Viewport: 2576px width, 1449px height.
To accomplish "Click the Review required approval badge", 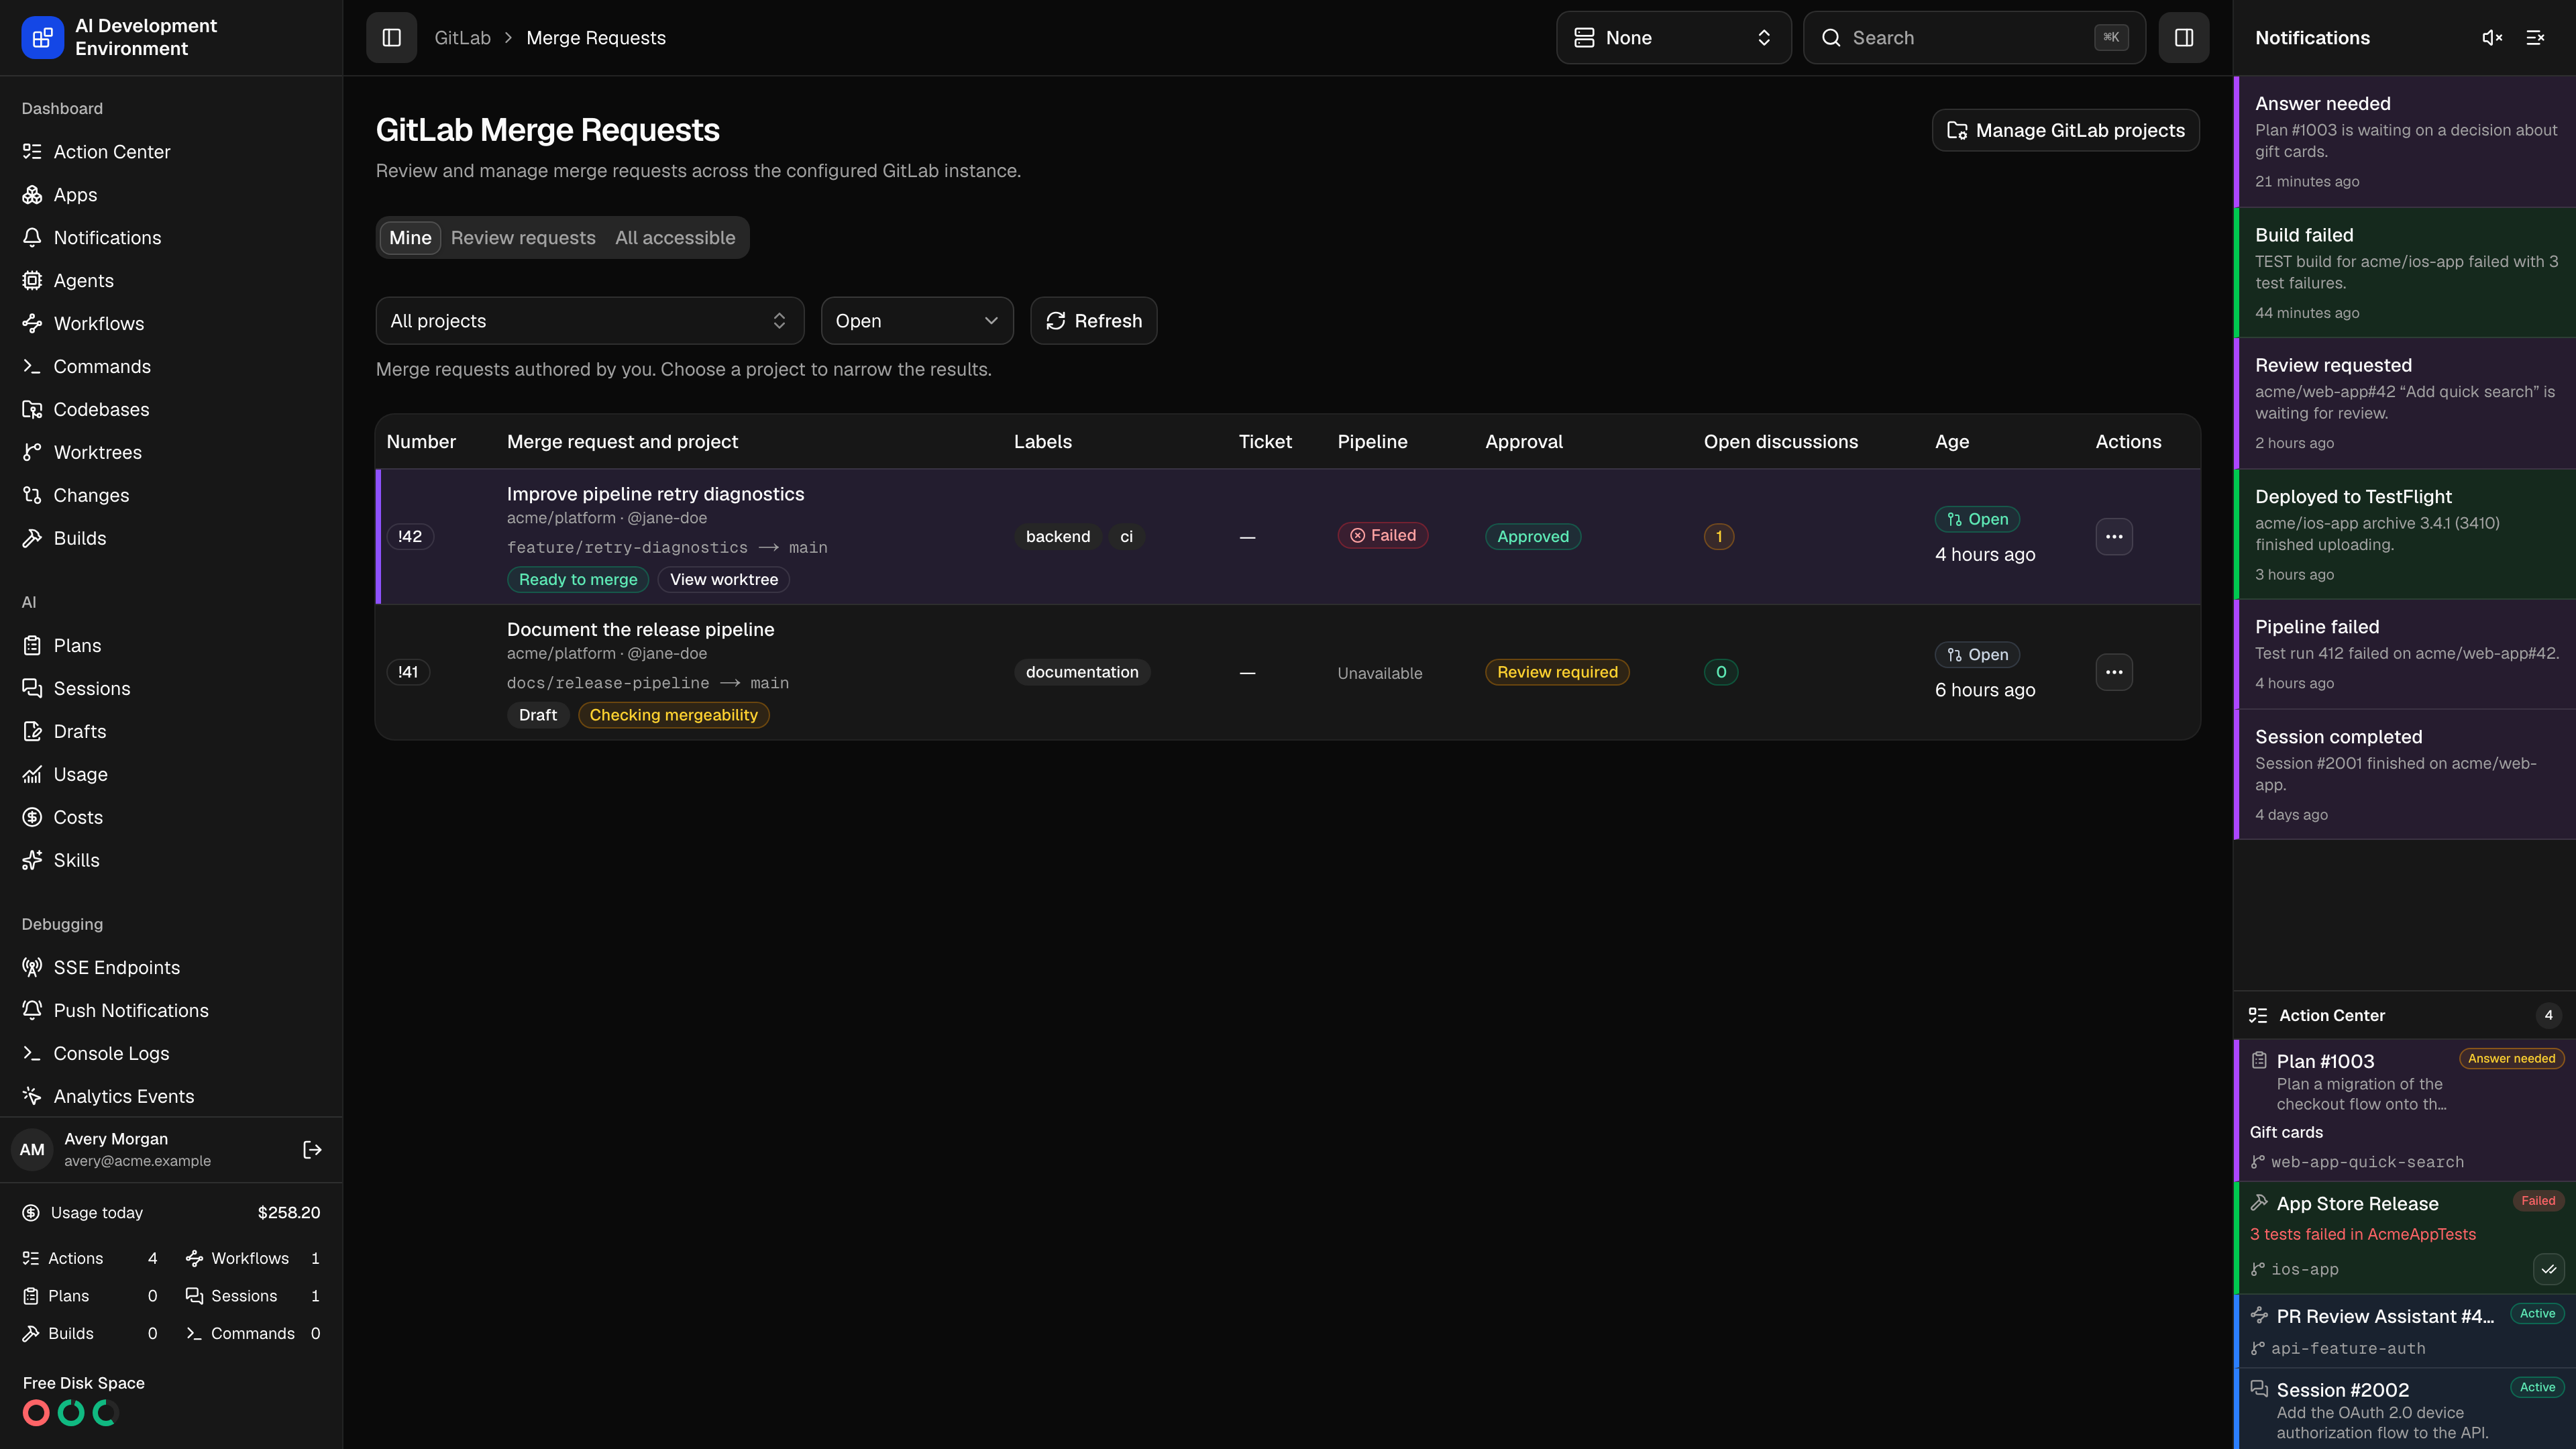I will [1557, 672].
